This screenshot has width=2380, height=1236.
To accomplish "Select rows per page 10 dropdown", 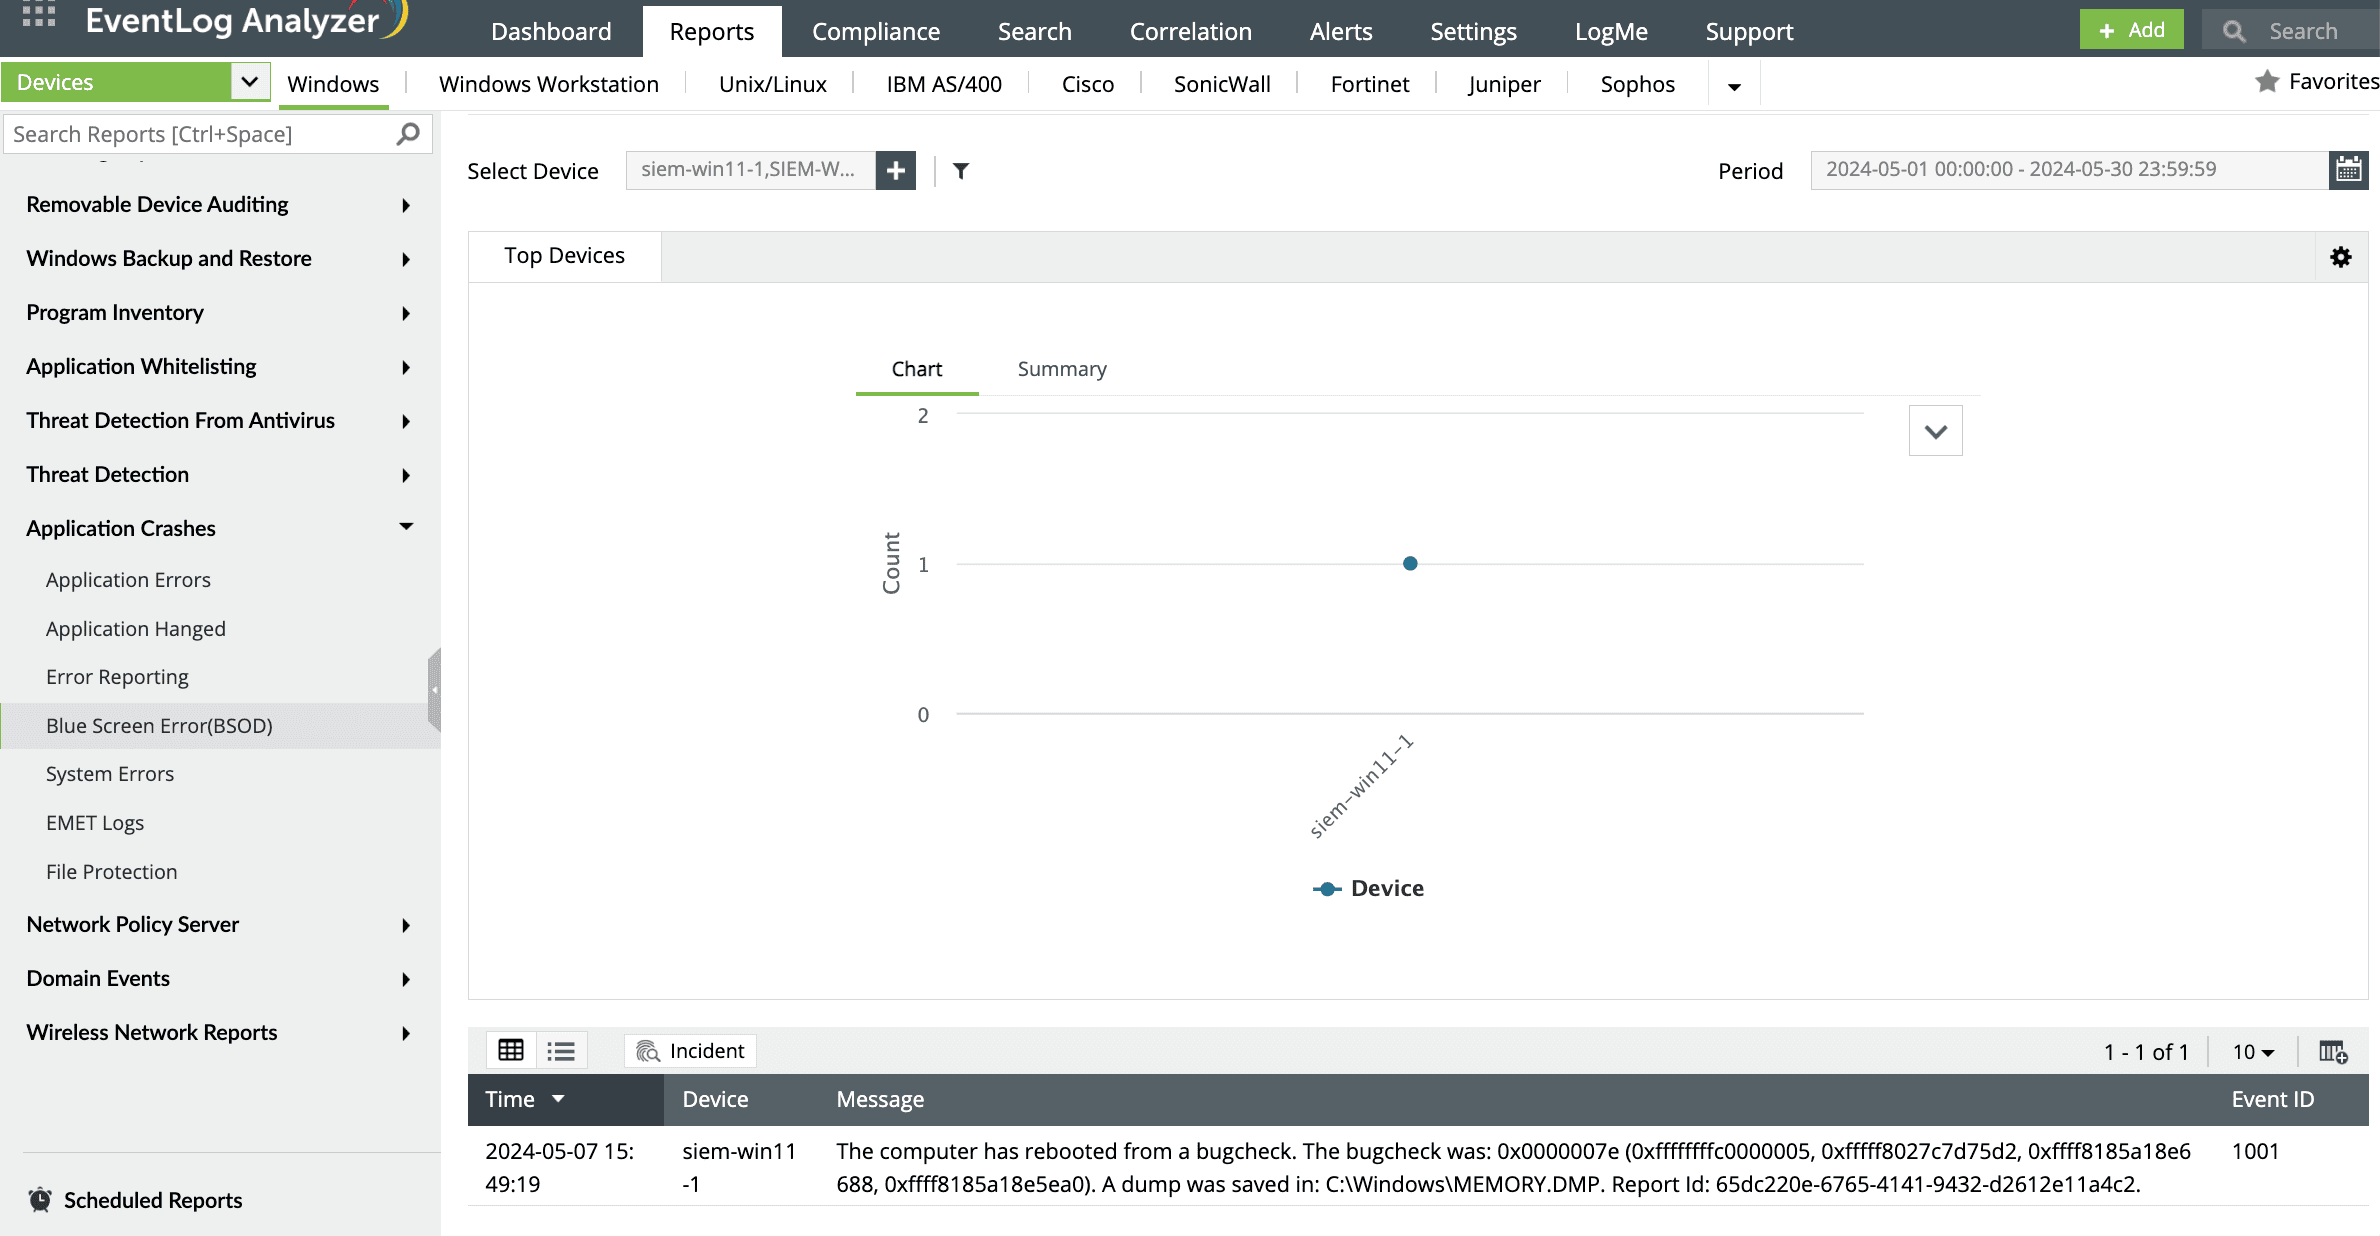I will tap(2254, 1049).
